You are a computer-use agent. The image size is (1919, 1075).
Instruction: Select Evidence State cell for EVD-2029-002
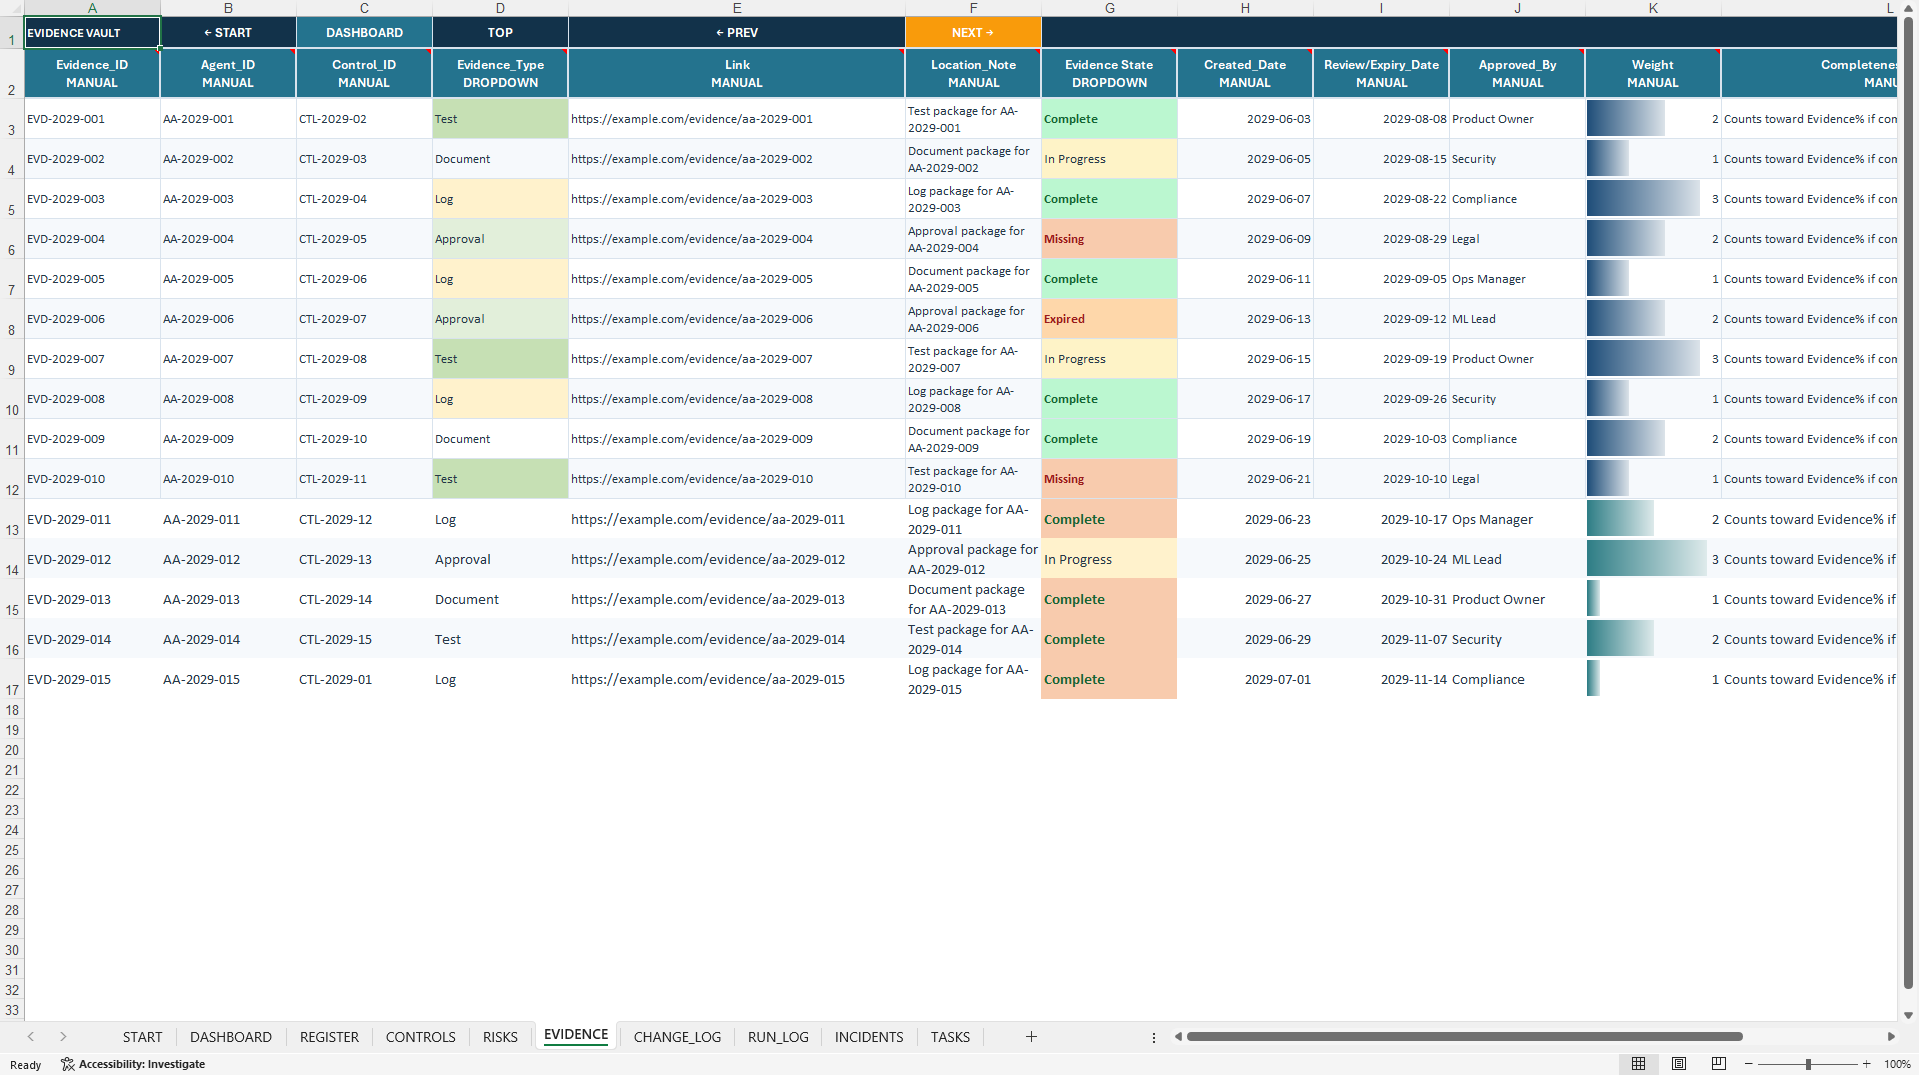[x=1109, y=159]
